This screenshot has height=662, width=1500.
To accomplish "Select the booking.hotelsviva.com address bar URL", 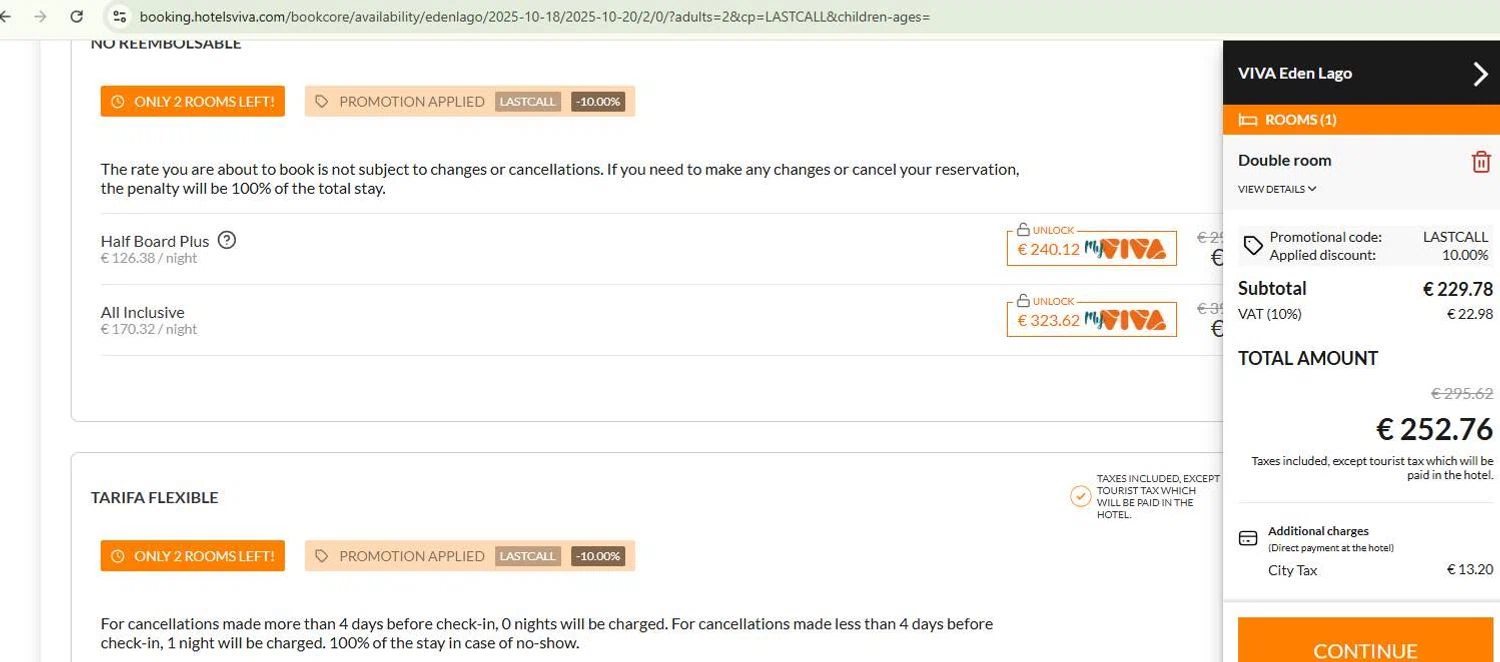I will point(535,16).
